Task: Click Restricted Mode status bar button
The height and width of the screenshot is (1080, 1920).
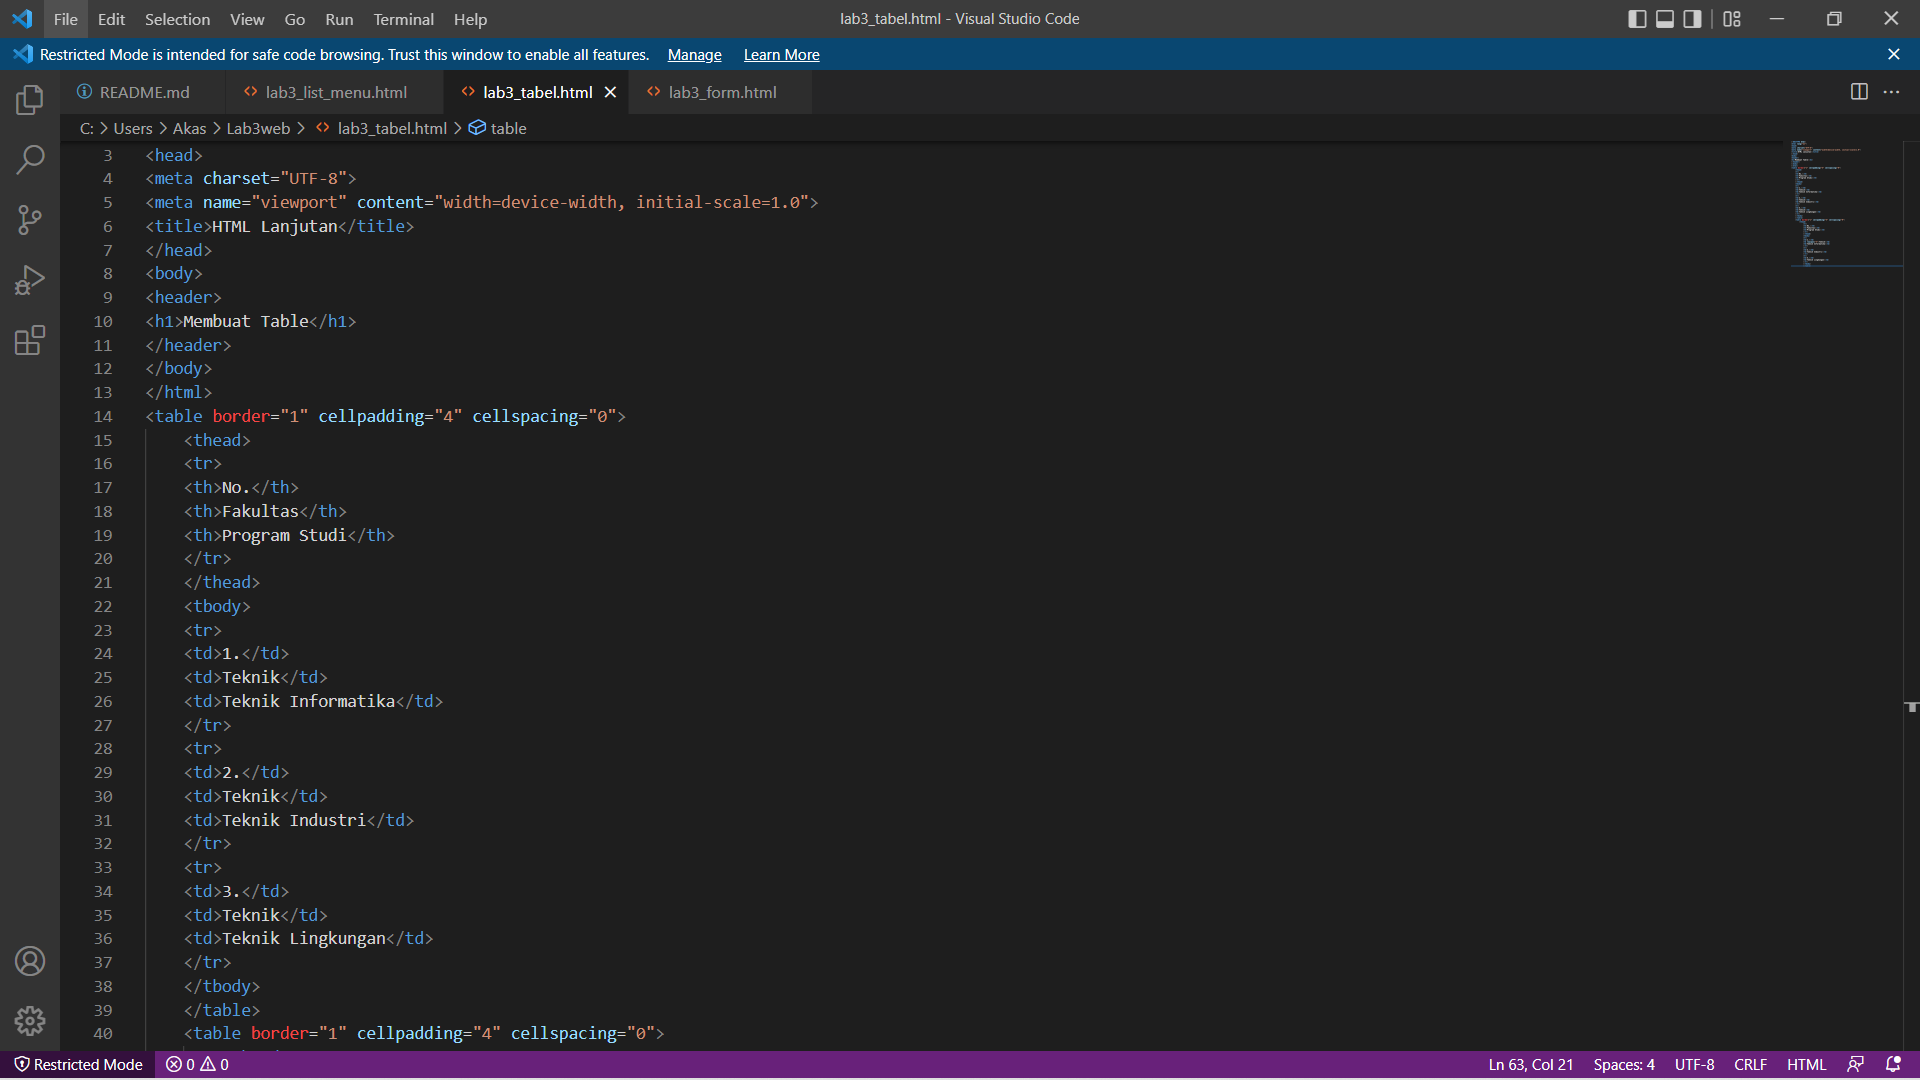Action: coord(78,1064)
